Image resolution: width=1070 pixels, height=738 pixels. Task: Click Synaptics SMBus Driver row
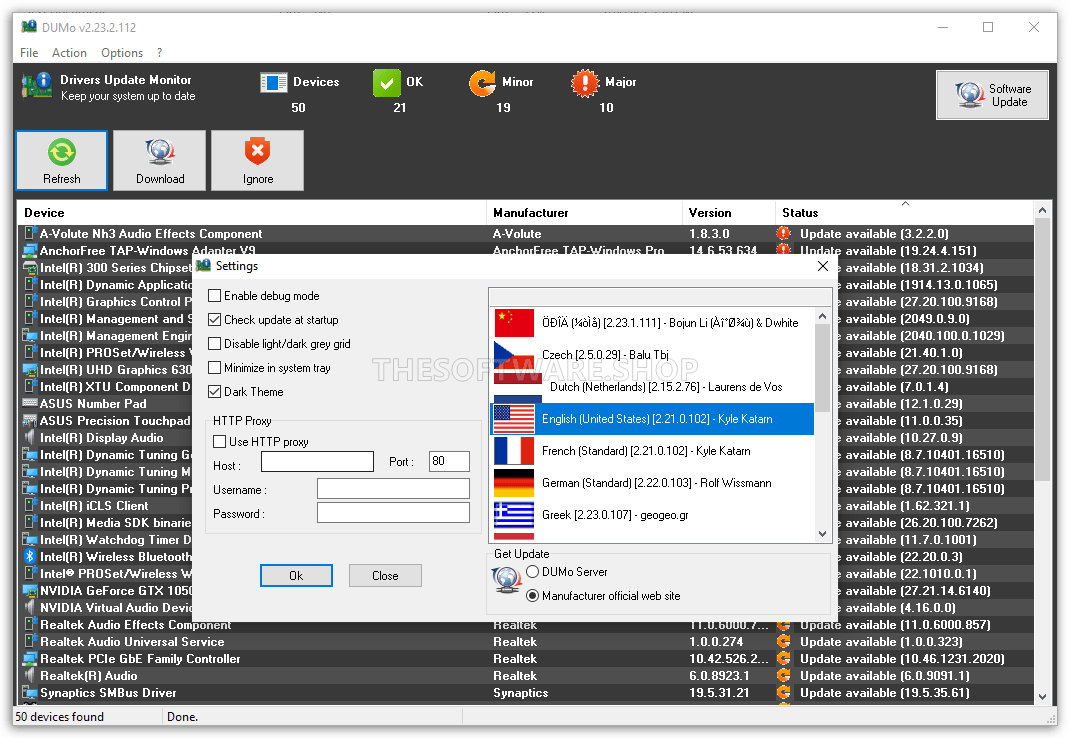pyautogui.click(x=525, y=692)
